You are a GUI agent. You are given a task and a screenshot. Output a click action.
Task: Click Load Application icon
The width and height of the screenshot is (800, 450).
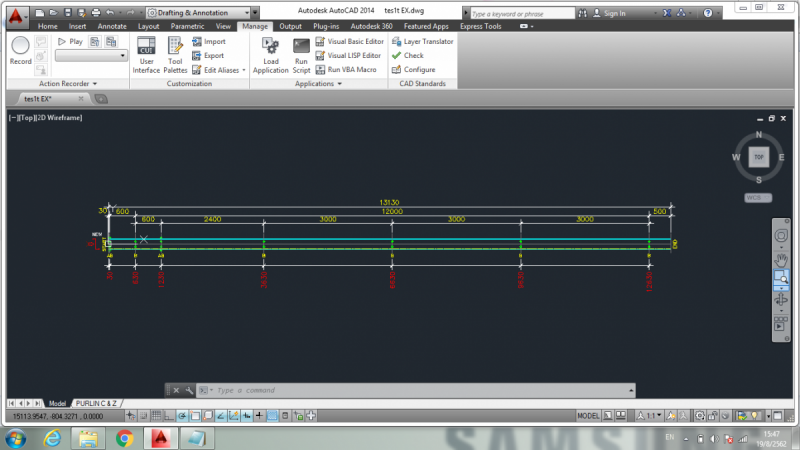coord(270,55)
